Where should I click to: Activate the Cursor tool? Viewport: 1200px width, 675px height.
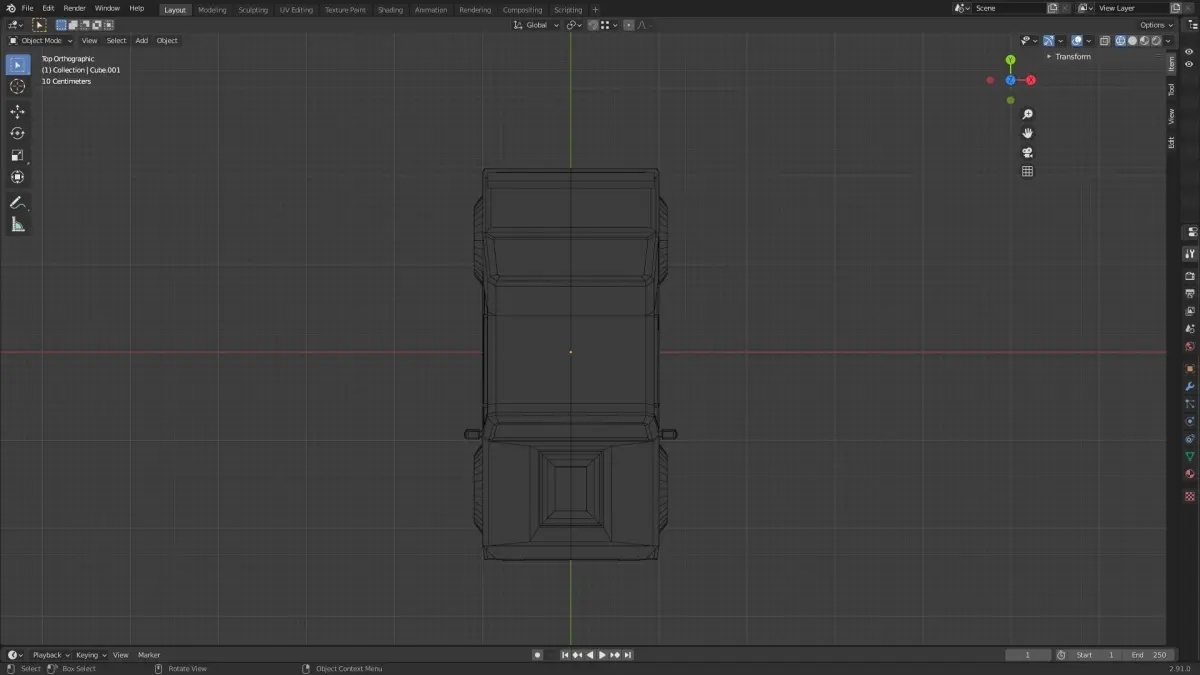coord(17,87)
